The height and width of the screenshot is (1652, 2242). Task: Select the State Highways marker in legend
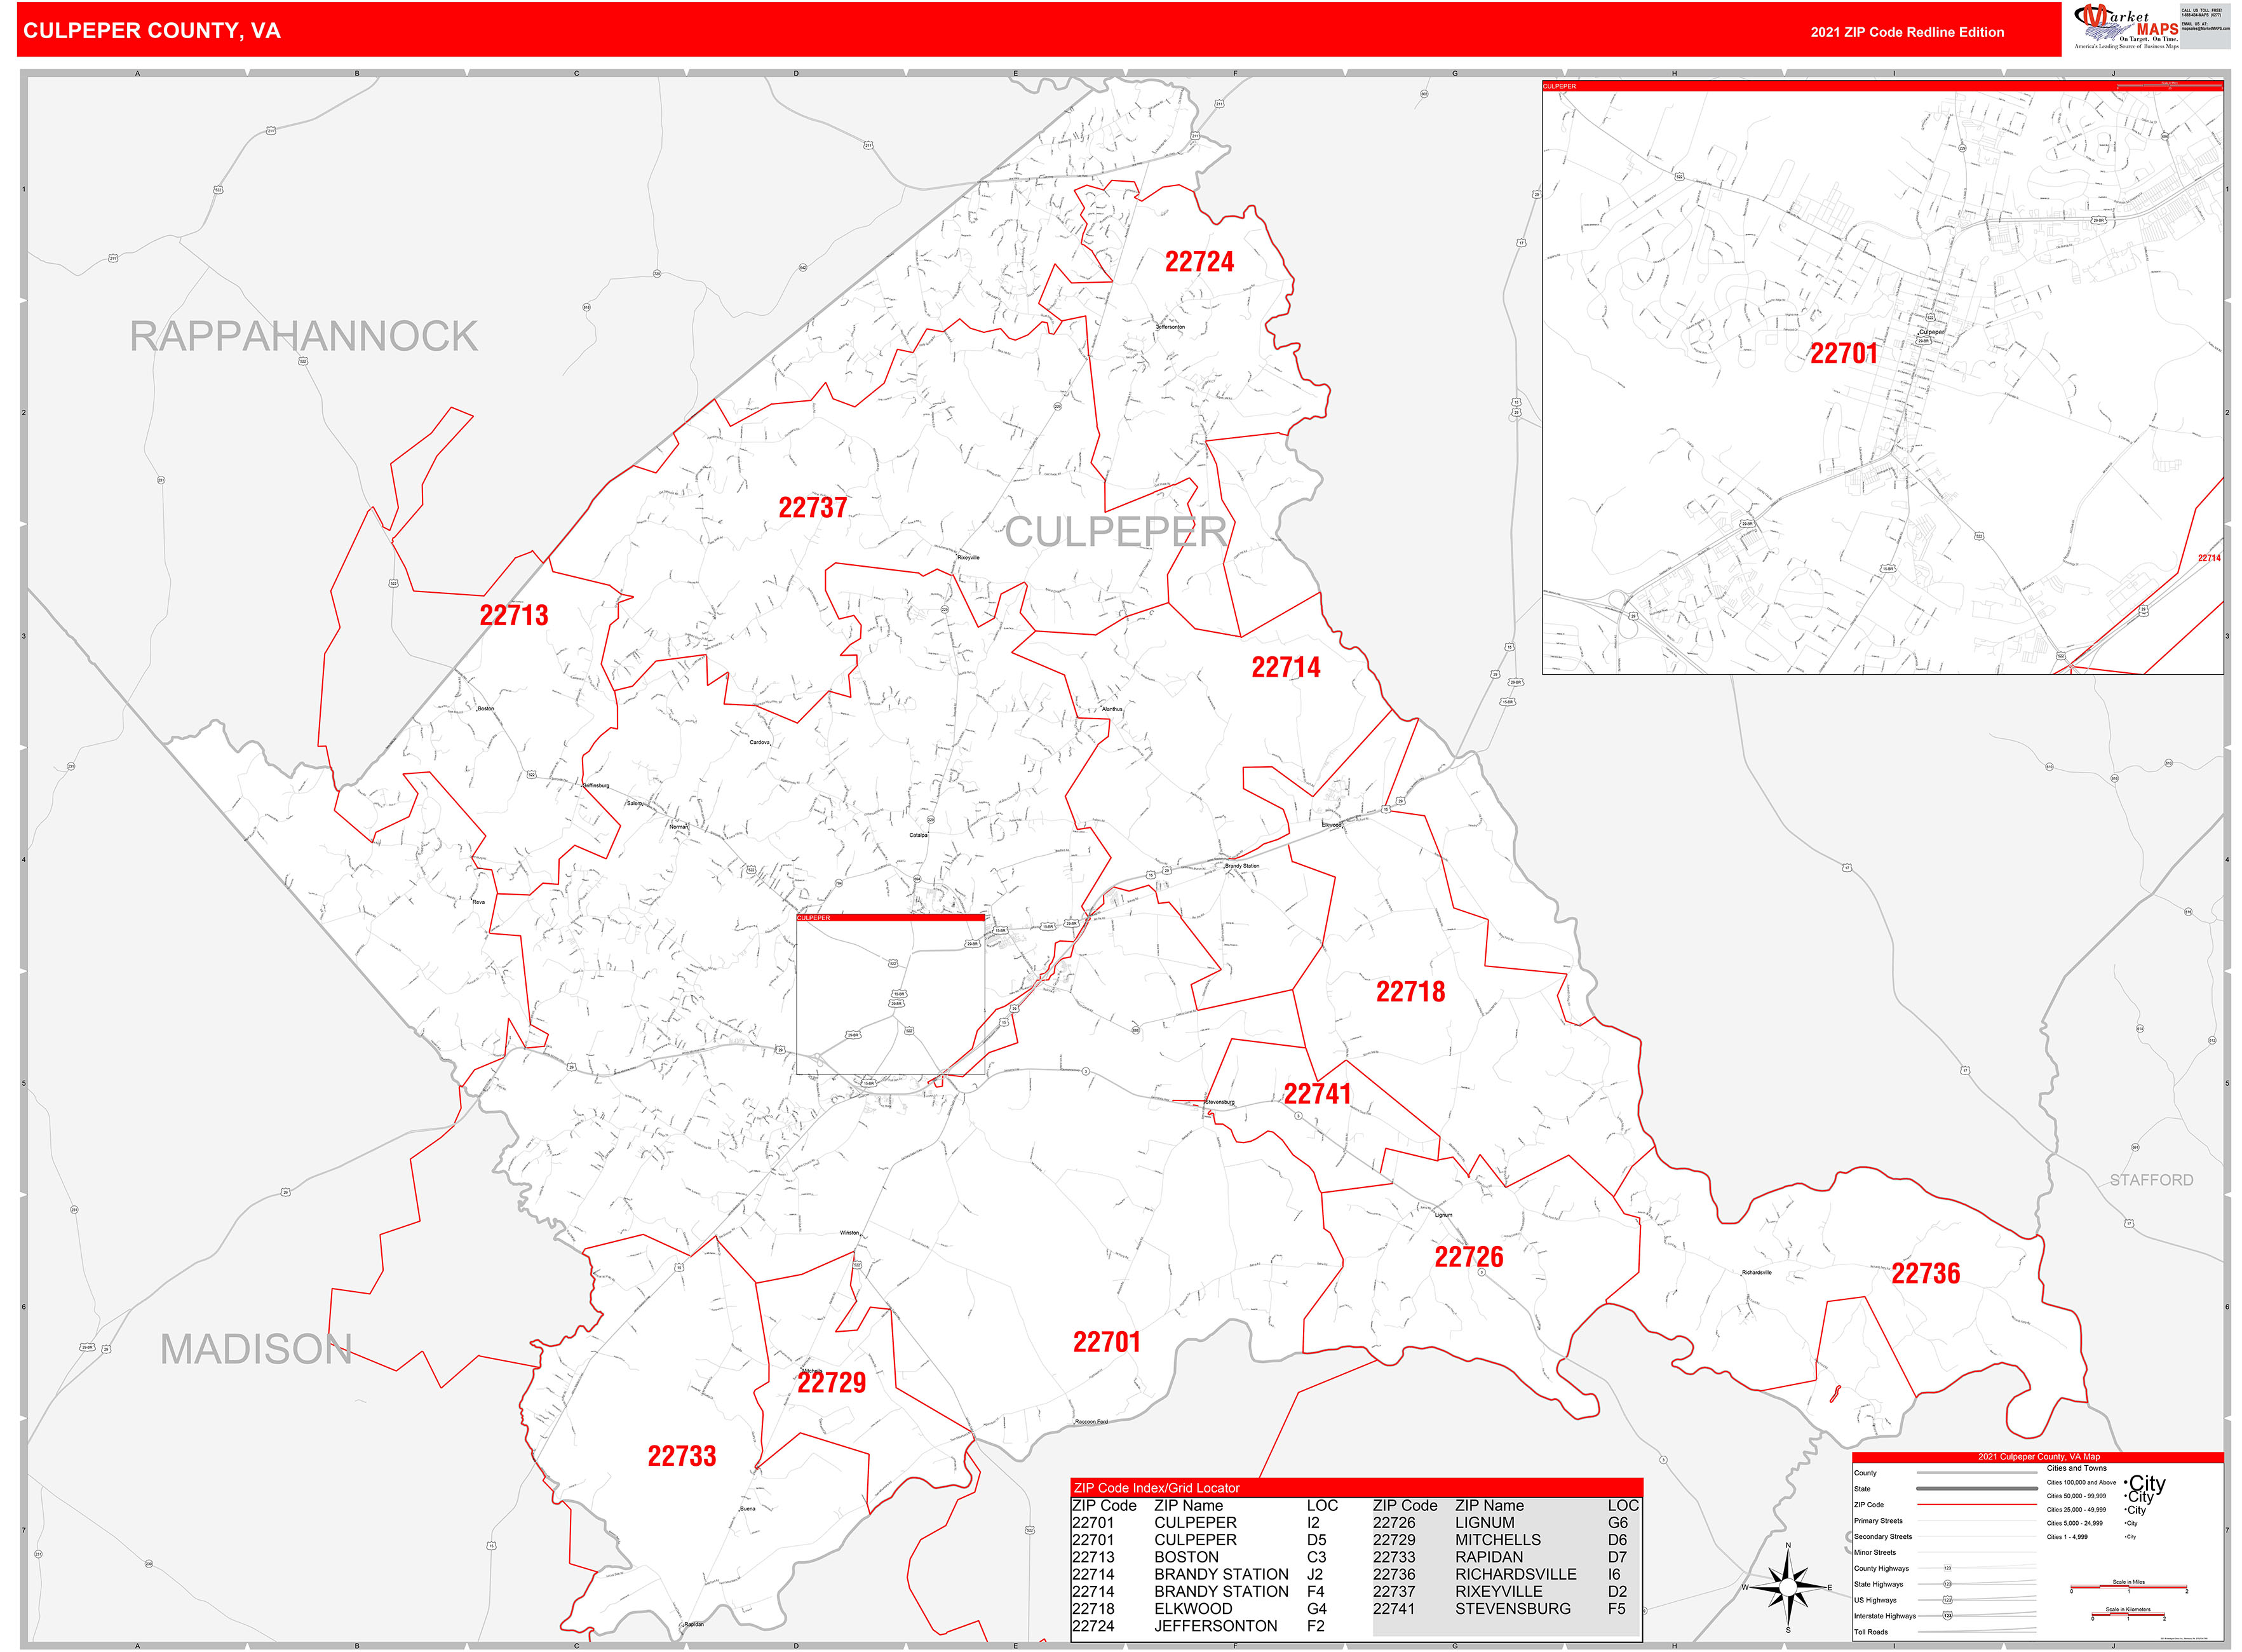[1948, 1585]
